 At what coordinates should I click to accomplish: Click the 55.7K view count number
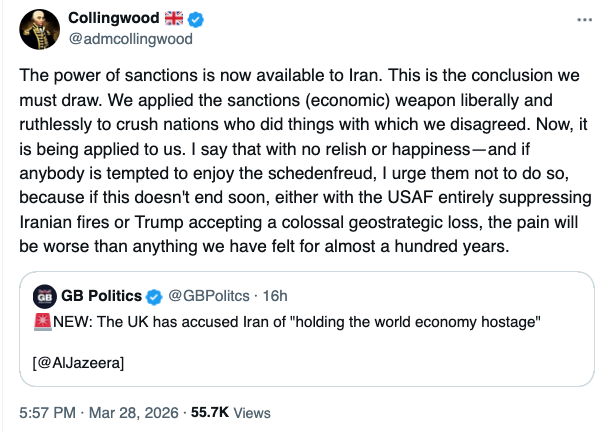[210, 412]
